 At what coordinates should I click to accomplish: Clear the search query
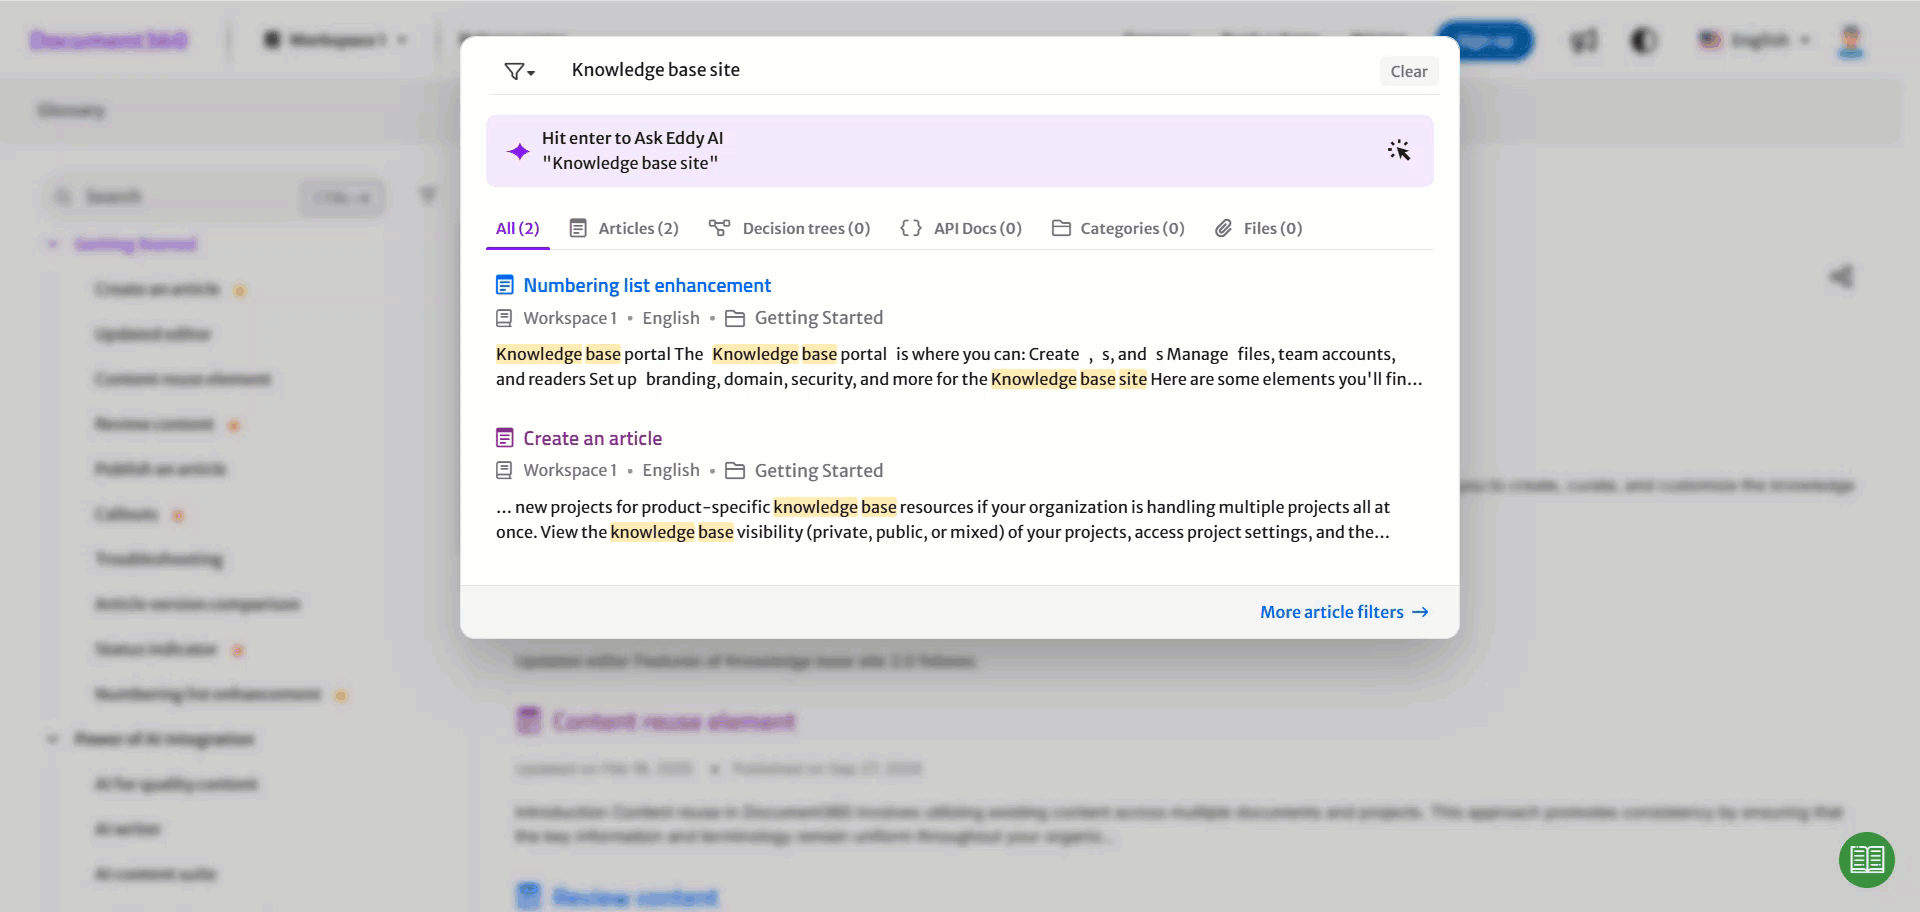point(1408,71)
